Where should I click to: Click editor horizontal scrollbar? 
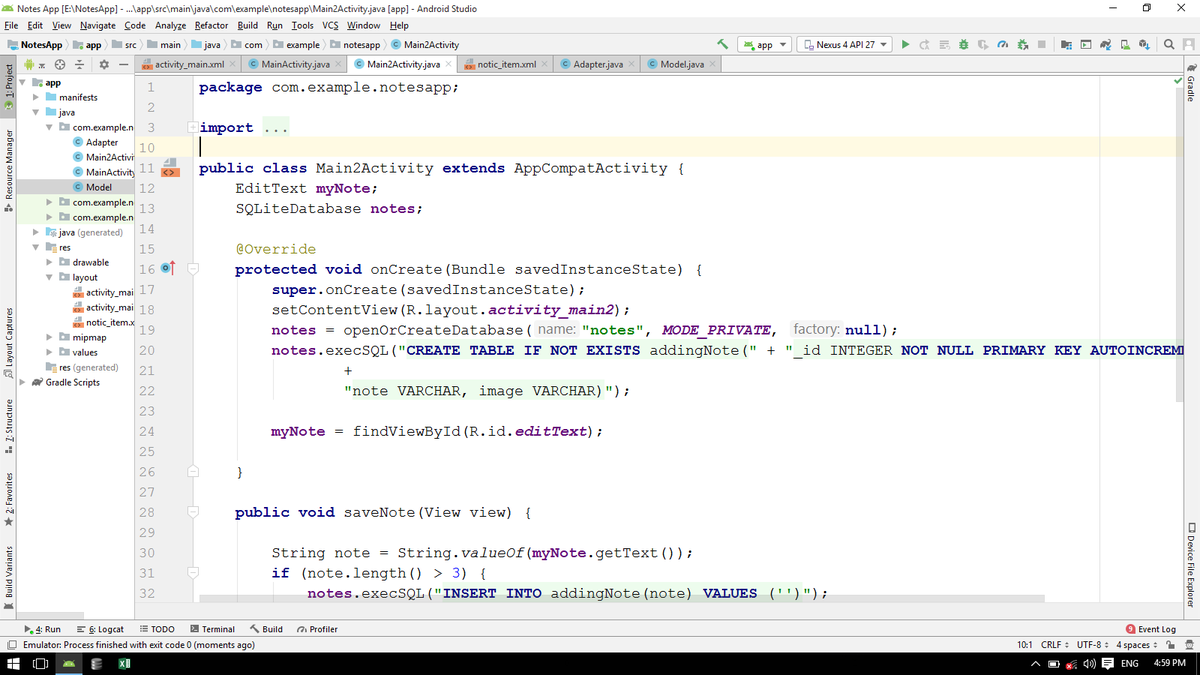[x=620, y=599]
